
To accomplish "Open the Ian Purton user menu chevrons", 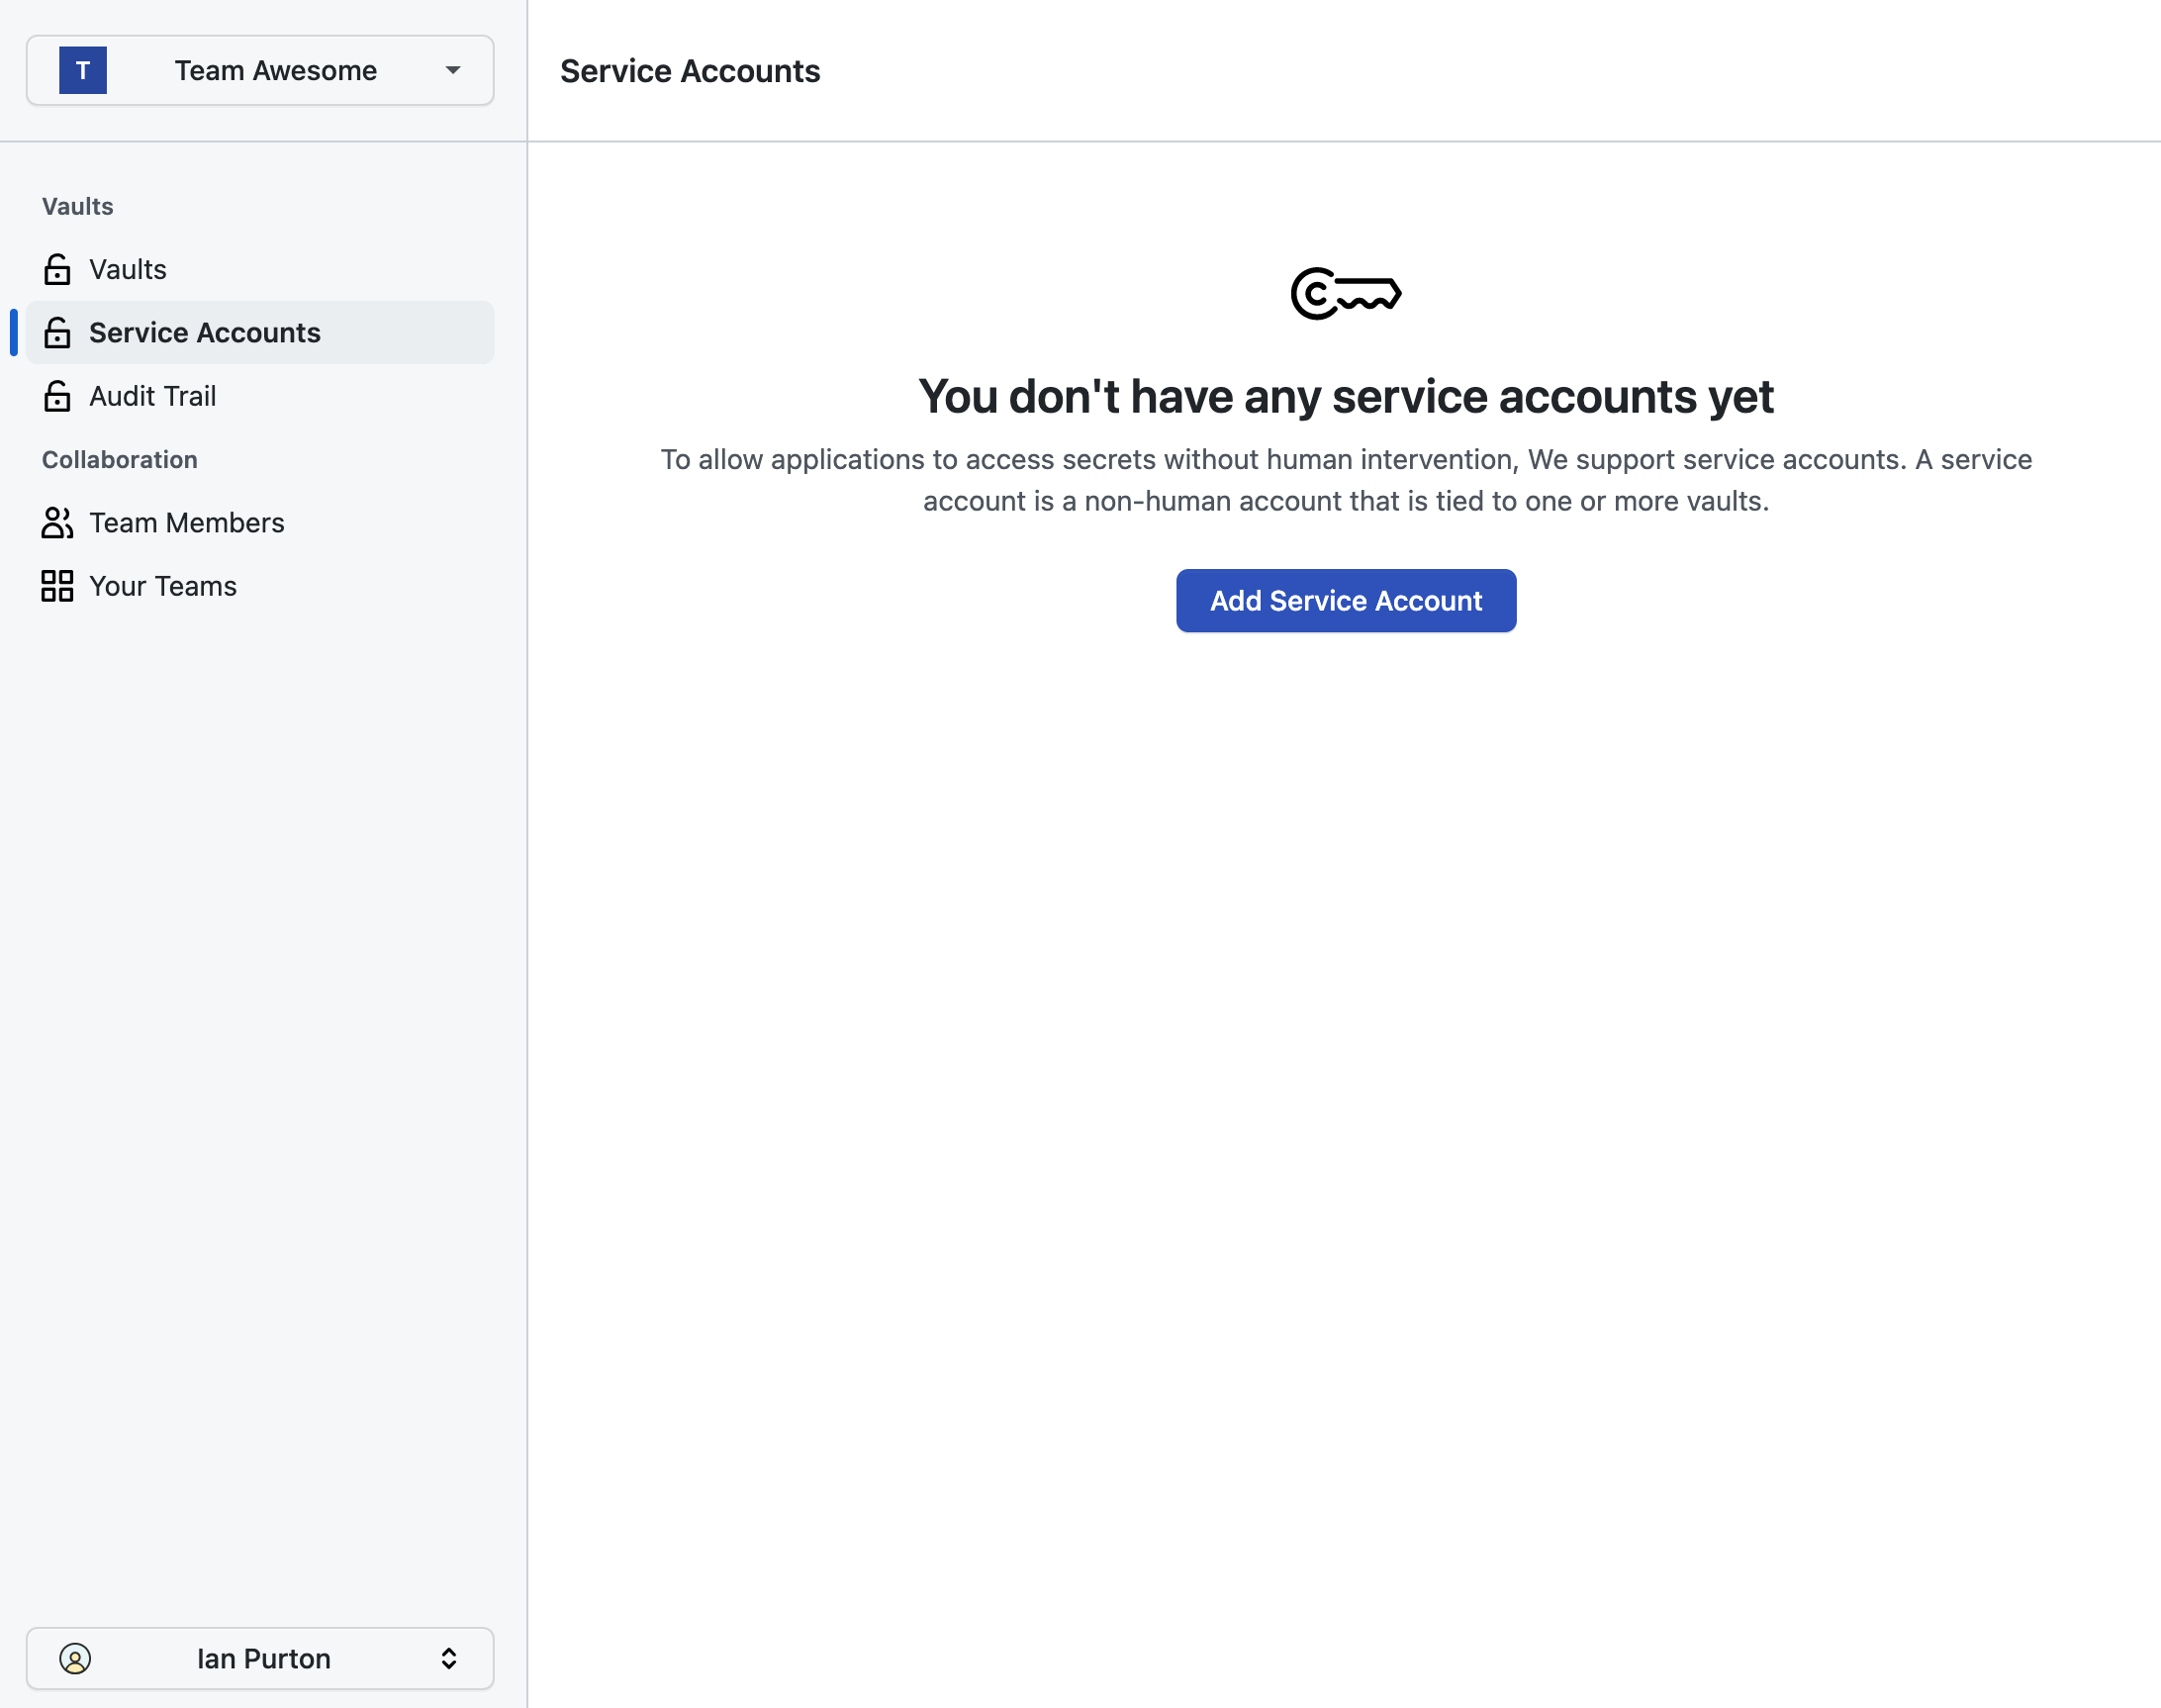I will pyautogui.click(x=449, y=1658).
